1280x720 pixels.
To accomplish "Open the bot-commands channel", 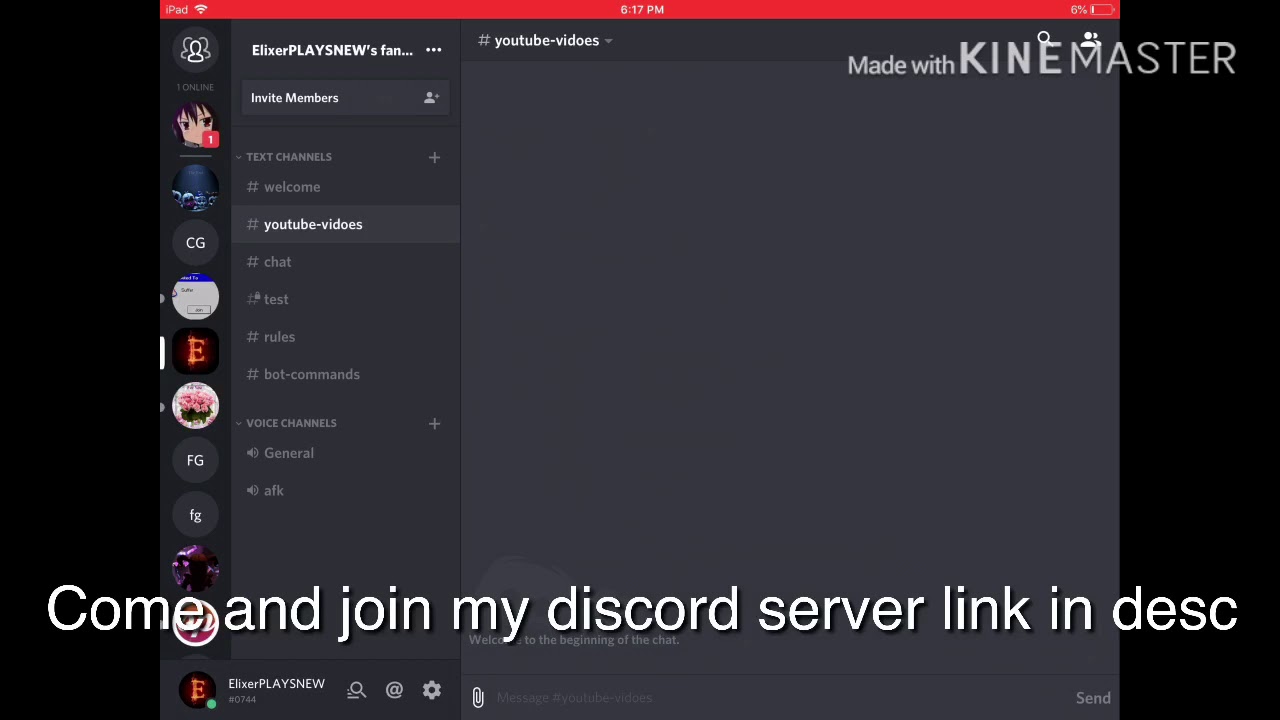I will coord(346,374).
